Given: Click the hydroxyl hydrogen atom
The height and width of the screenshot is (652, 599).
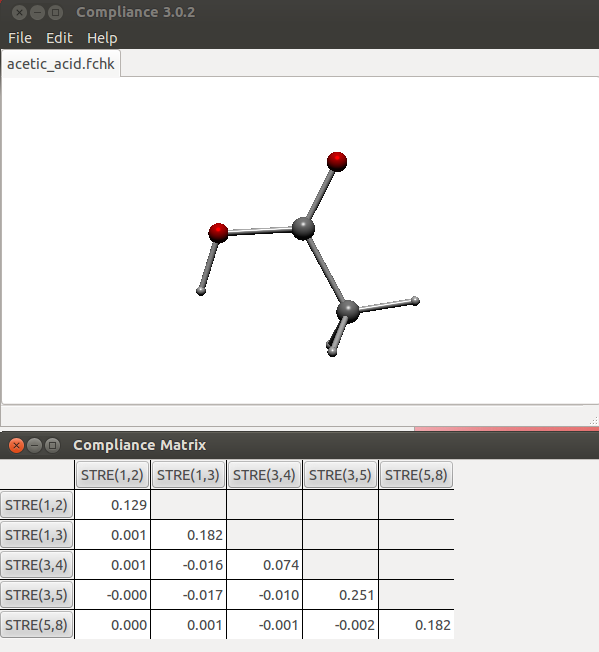Looking at the screenshot, I should (x=201, y=291).
